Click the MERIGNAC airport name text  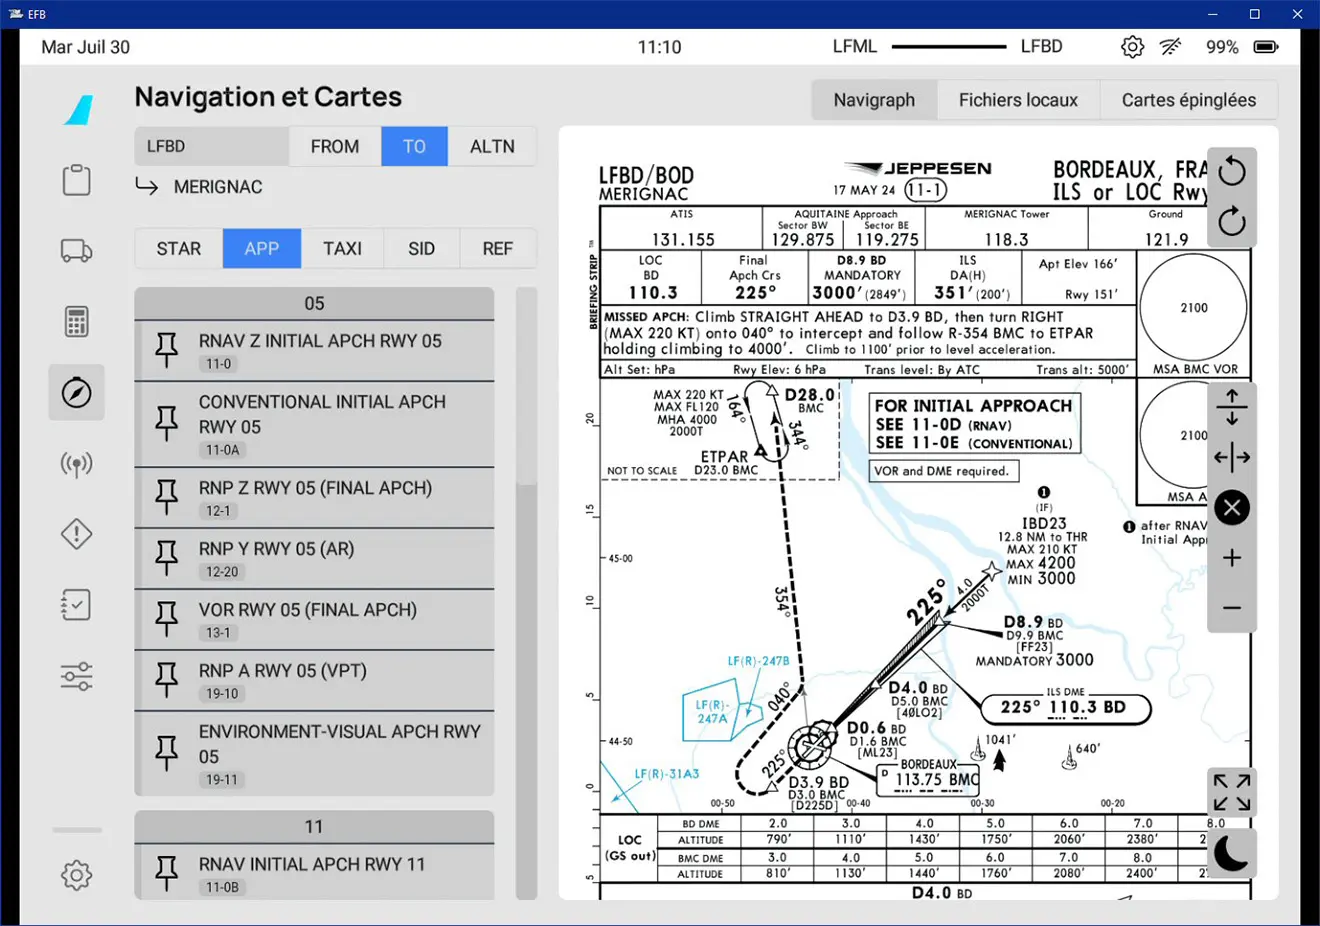(x=218, y=187)
